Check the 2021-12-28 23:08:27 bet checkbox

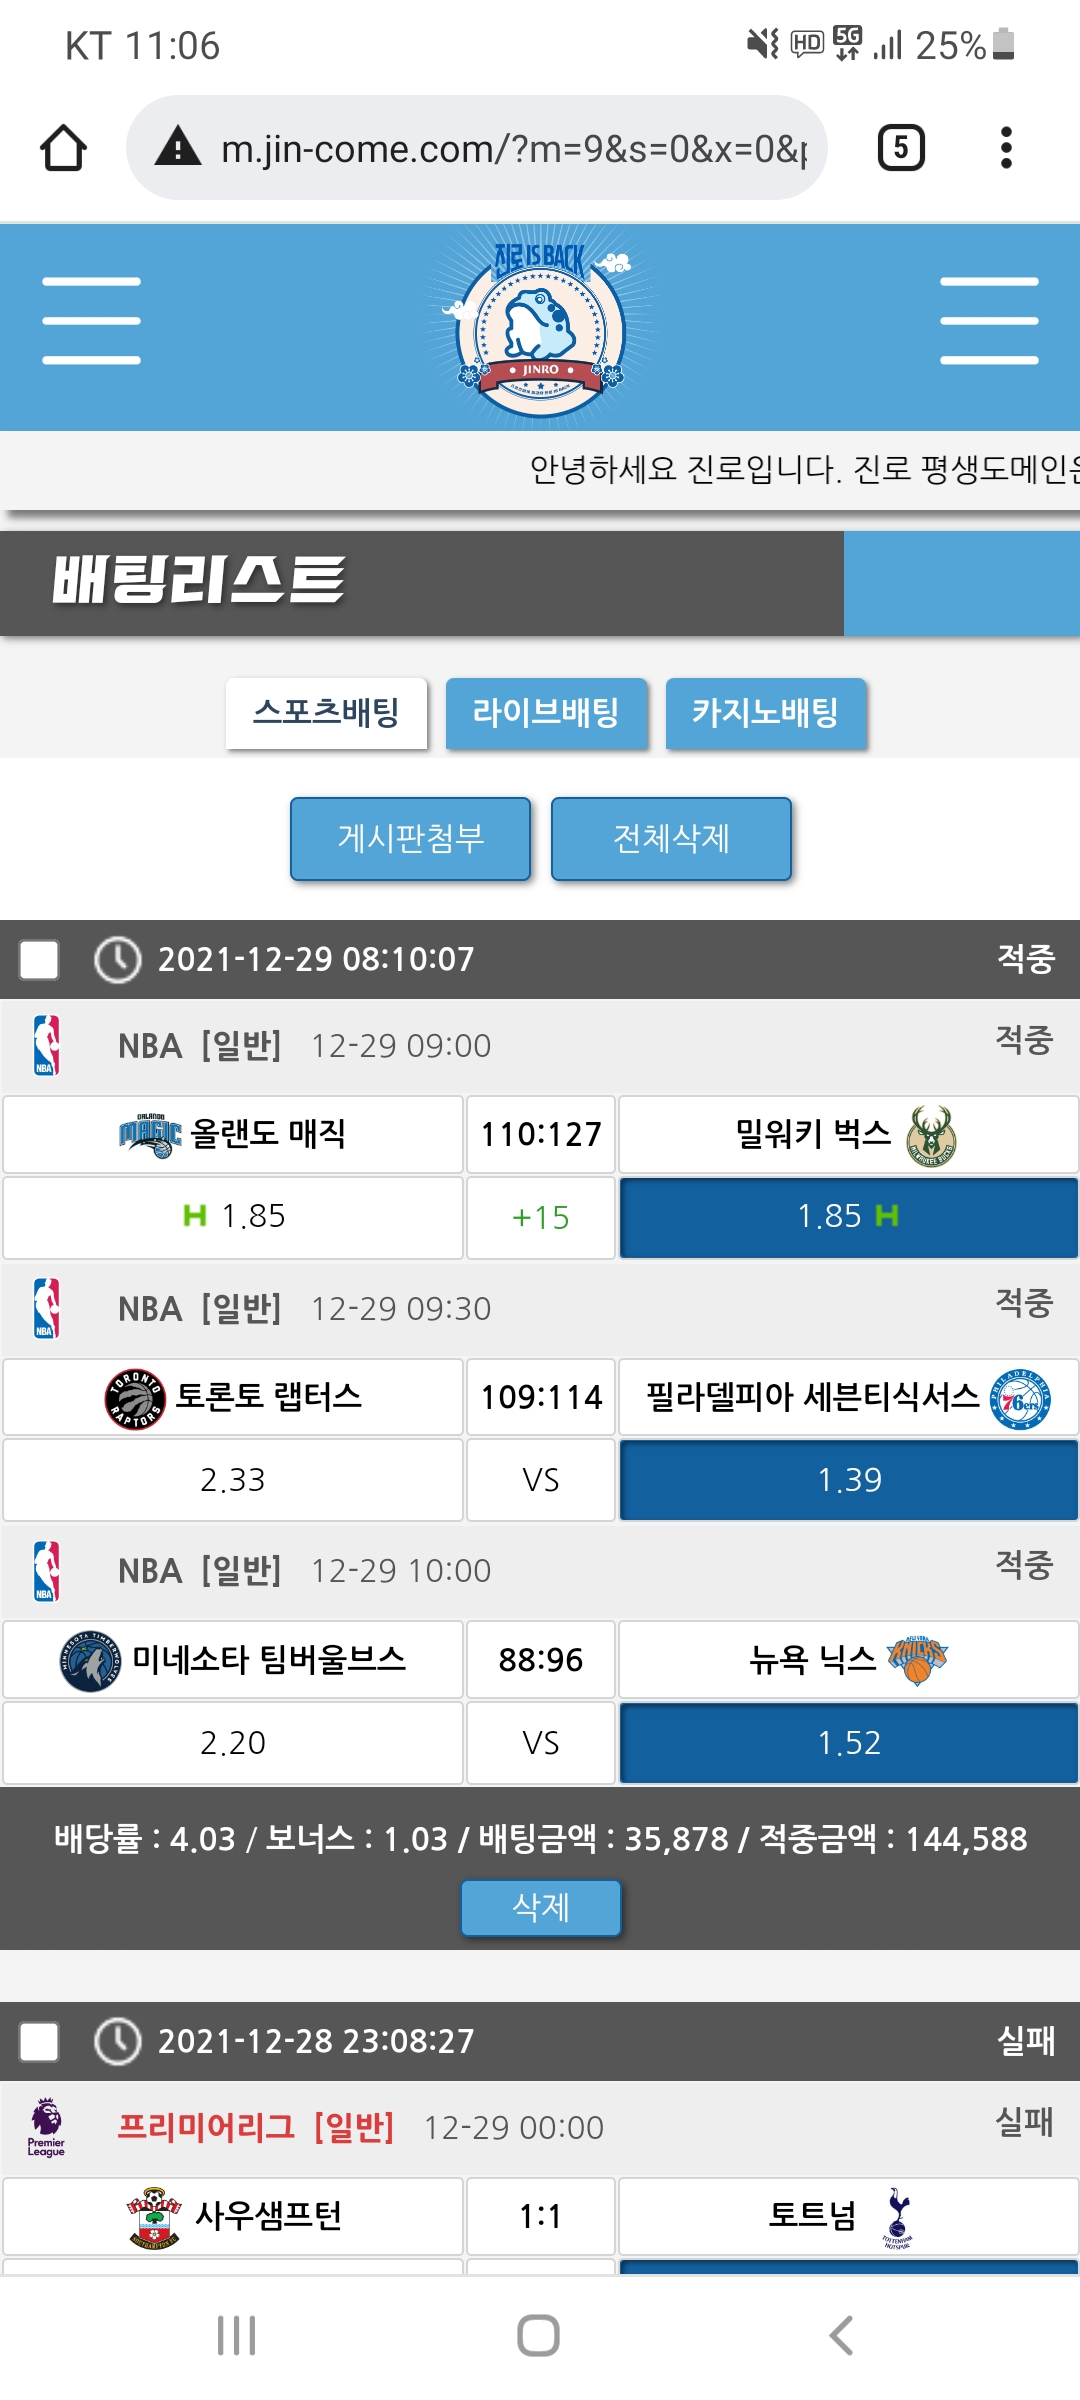pyautogui.click(x=39, y=2041)
